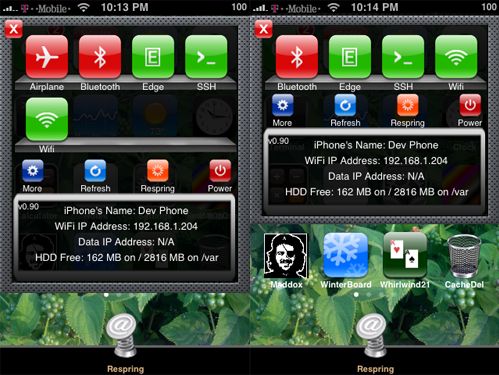Tap the WiFi IP Address line in right panel
This screenshot has height=375, width=499.
click(376, 161)
